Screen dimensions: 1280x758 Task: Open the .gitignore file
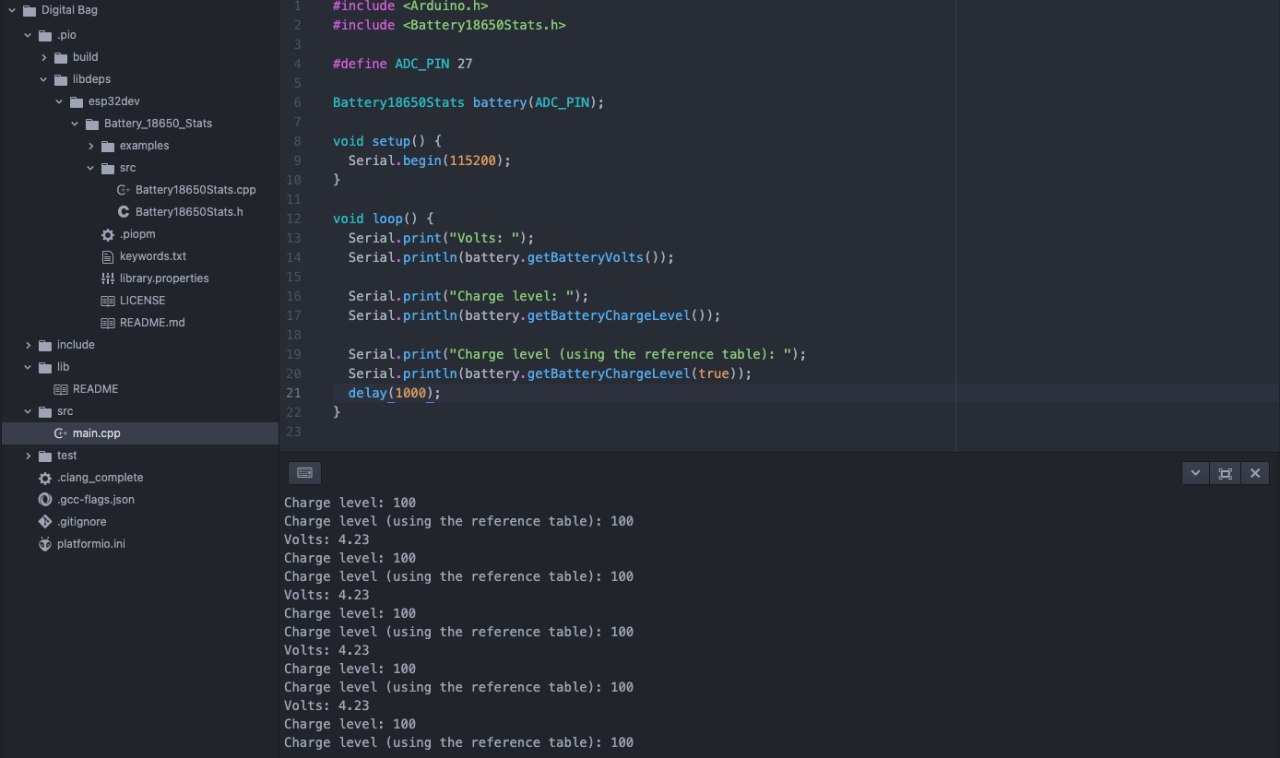(81, 522)
